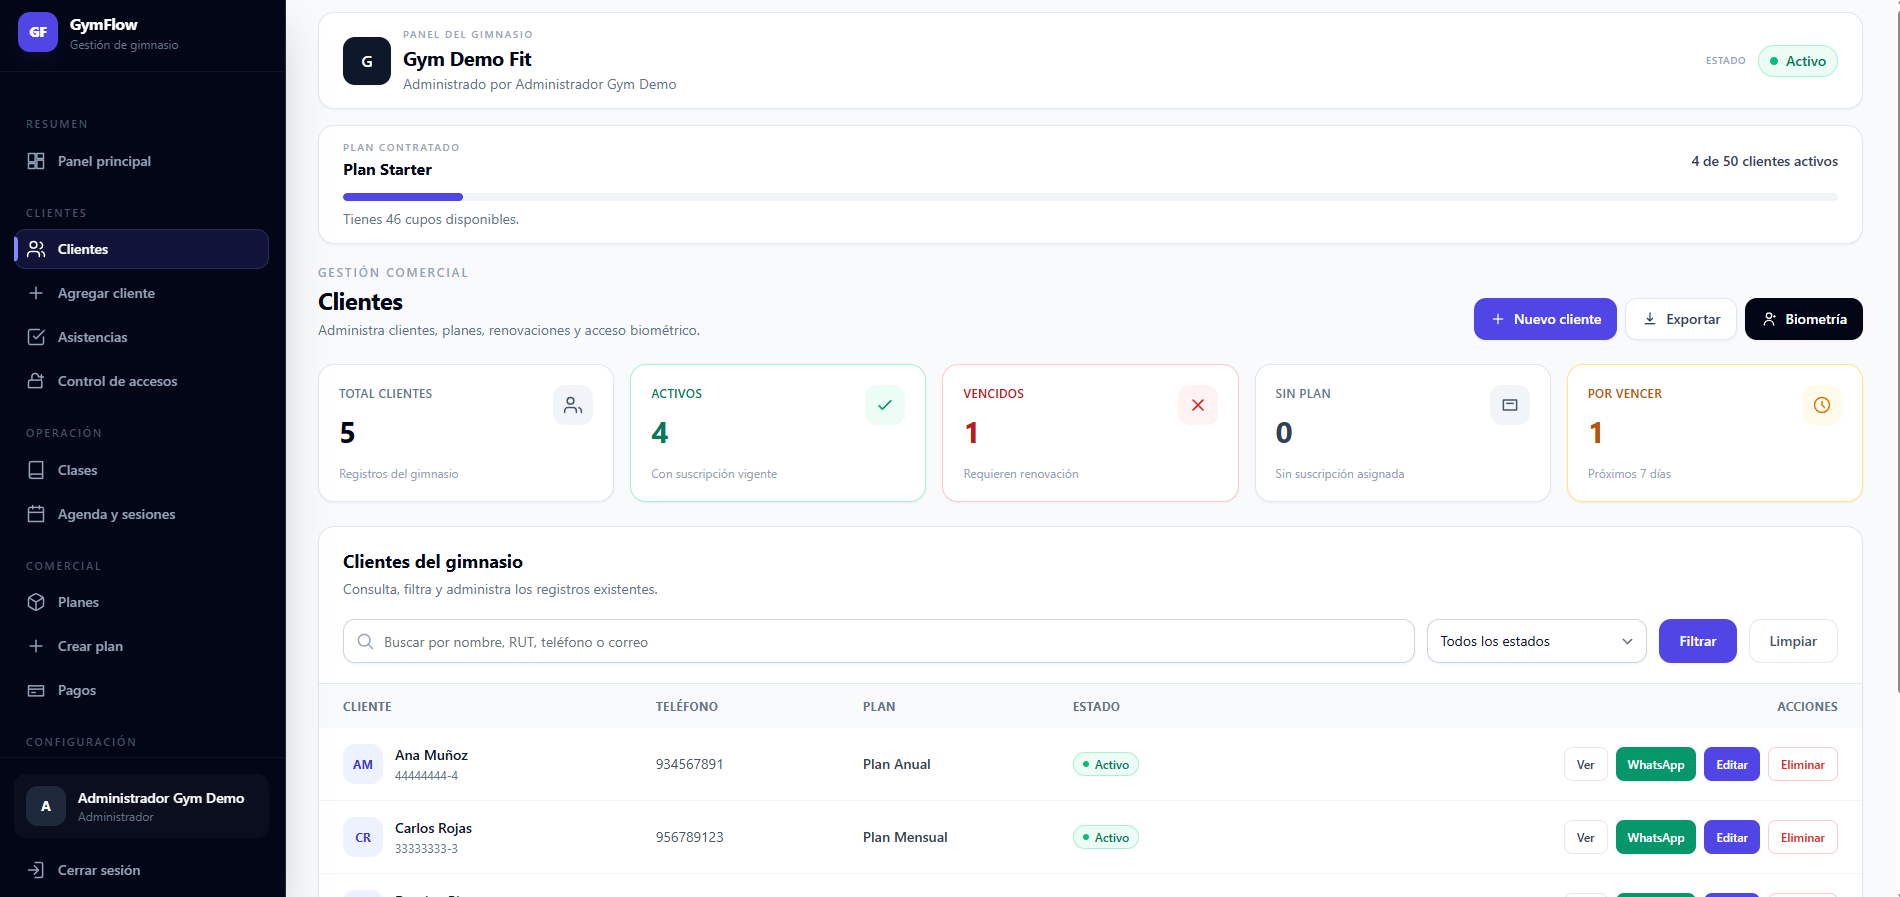Click the Administrador Gym Demo A avatar
The height and width of the screenshot is (897, 1900).
click(46, 806)
